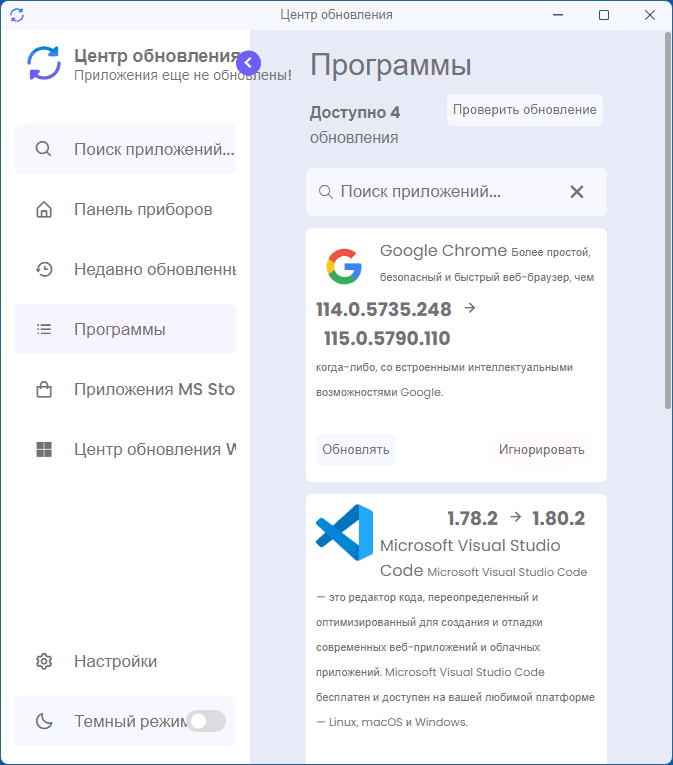Click the arrow between Chrome versions

click(x=469, y=308)
